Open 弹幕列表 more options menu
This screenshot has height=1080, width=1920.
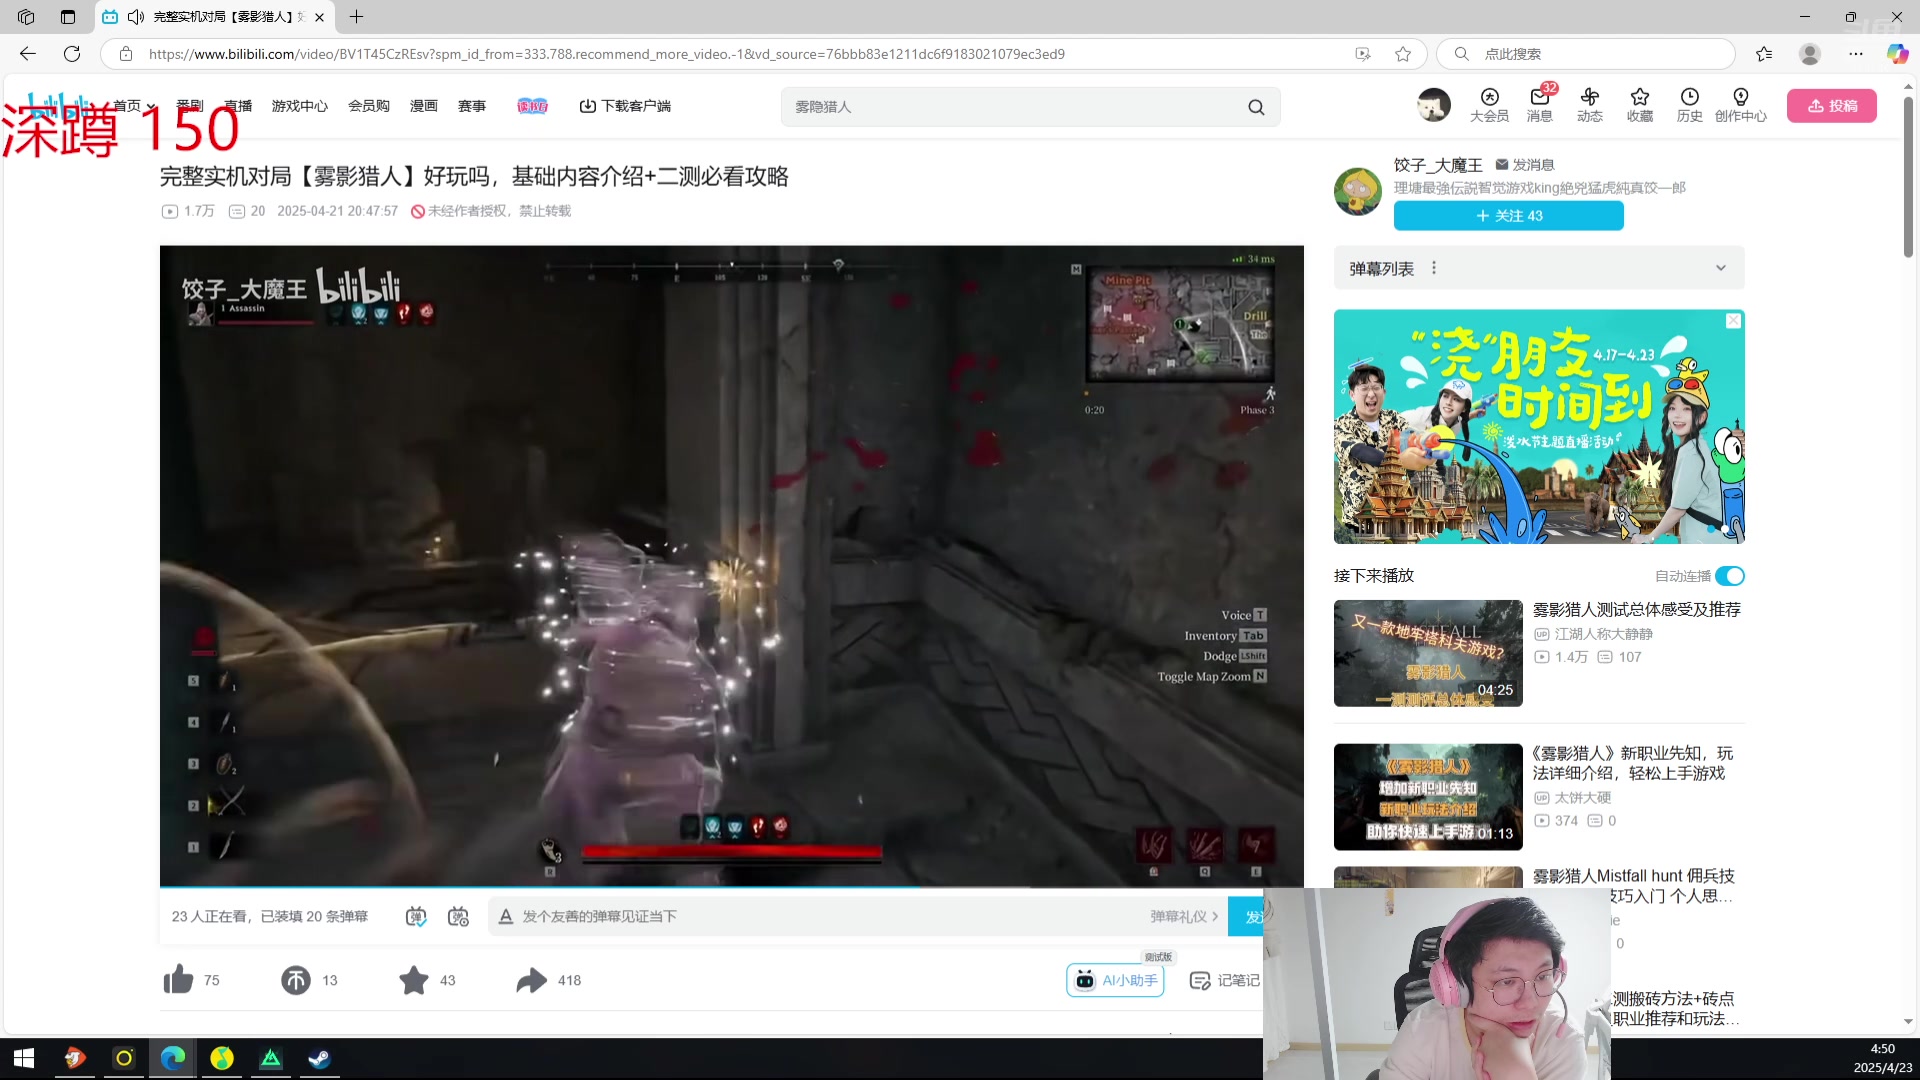click(1434, 268)
